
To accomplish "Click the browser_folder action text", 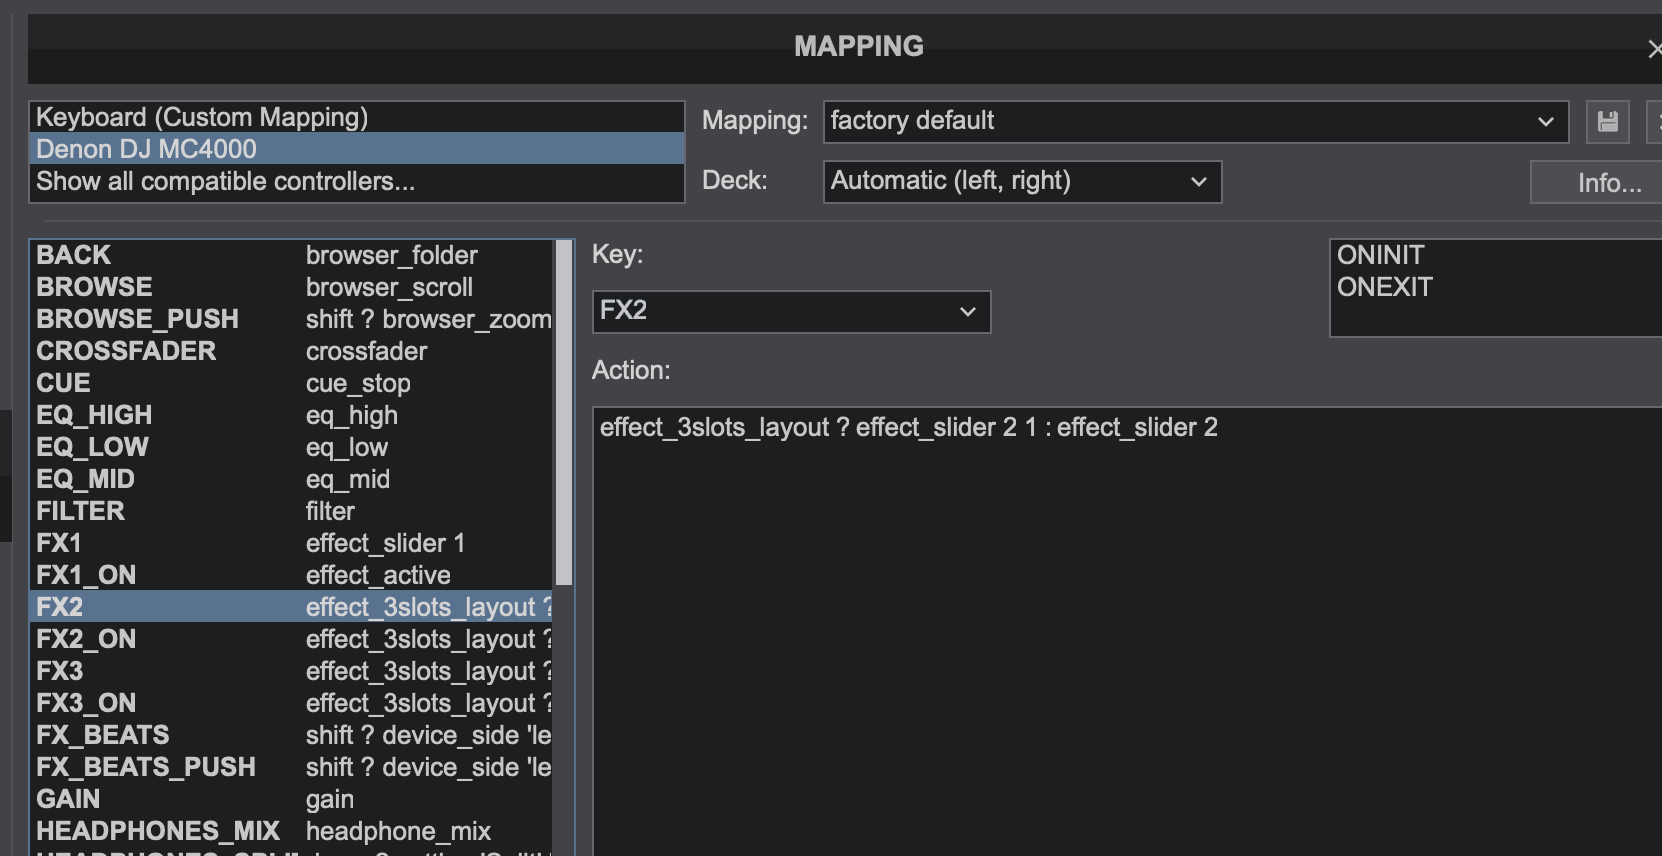I will 391,256.
